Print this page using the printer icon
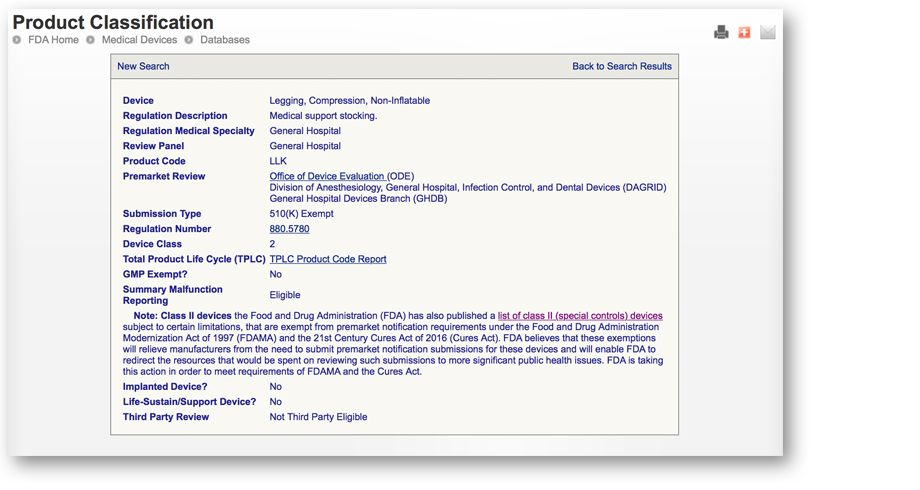 click(721, 32)
